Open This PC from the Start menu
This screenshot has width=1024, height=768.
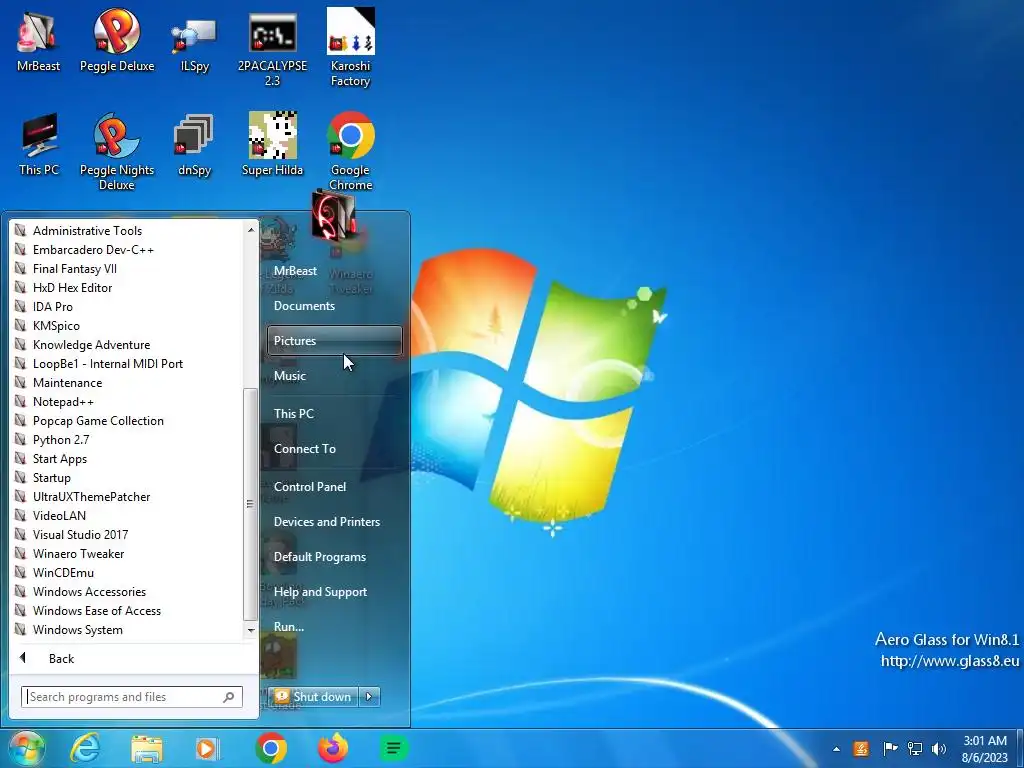pyautogui.click(x=294, y=413)
